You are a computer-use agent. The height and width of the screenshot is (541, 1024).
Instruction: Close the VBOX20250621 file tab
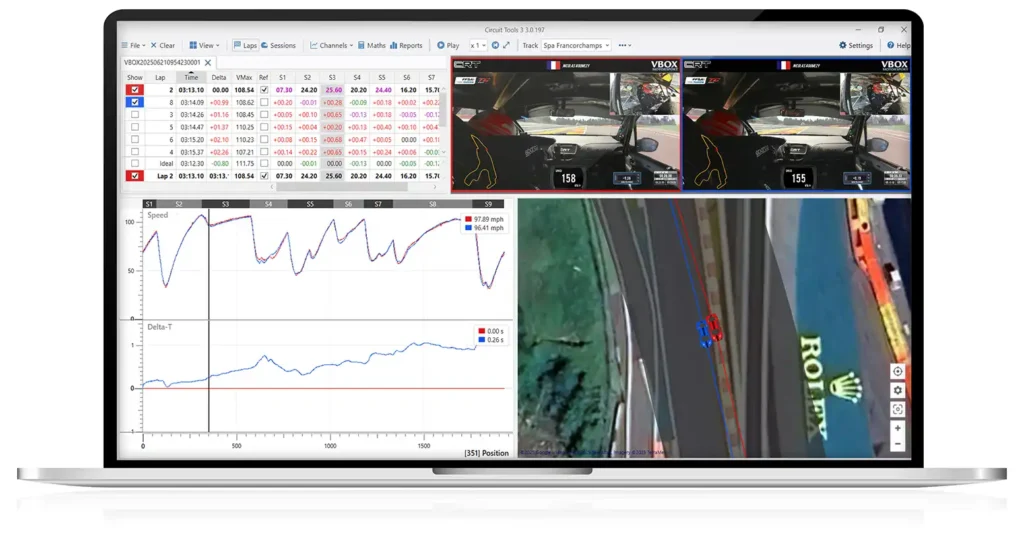pyautogui.click(x=208, y=63)
